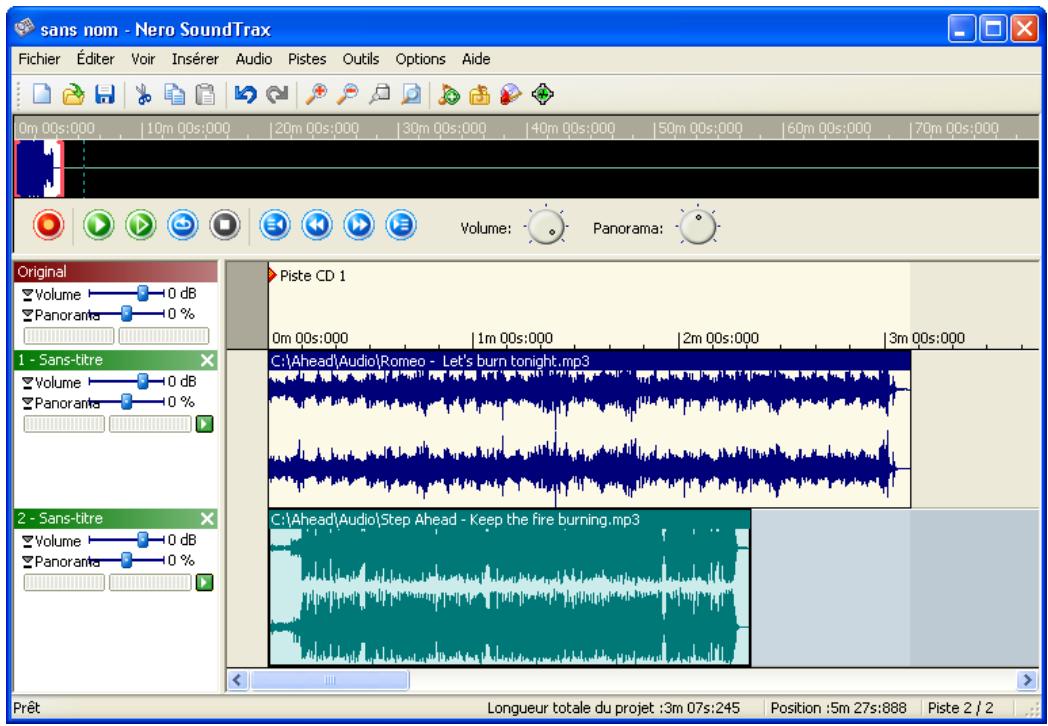
Task: Open the Voir menu
Action: tap(143, 59)
